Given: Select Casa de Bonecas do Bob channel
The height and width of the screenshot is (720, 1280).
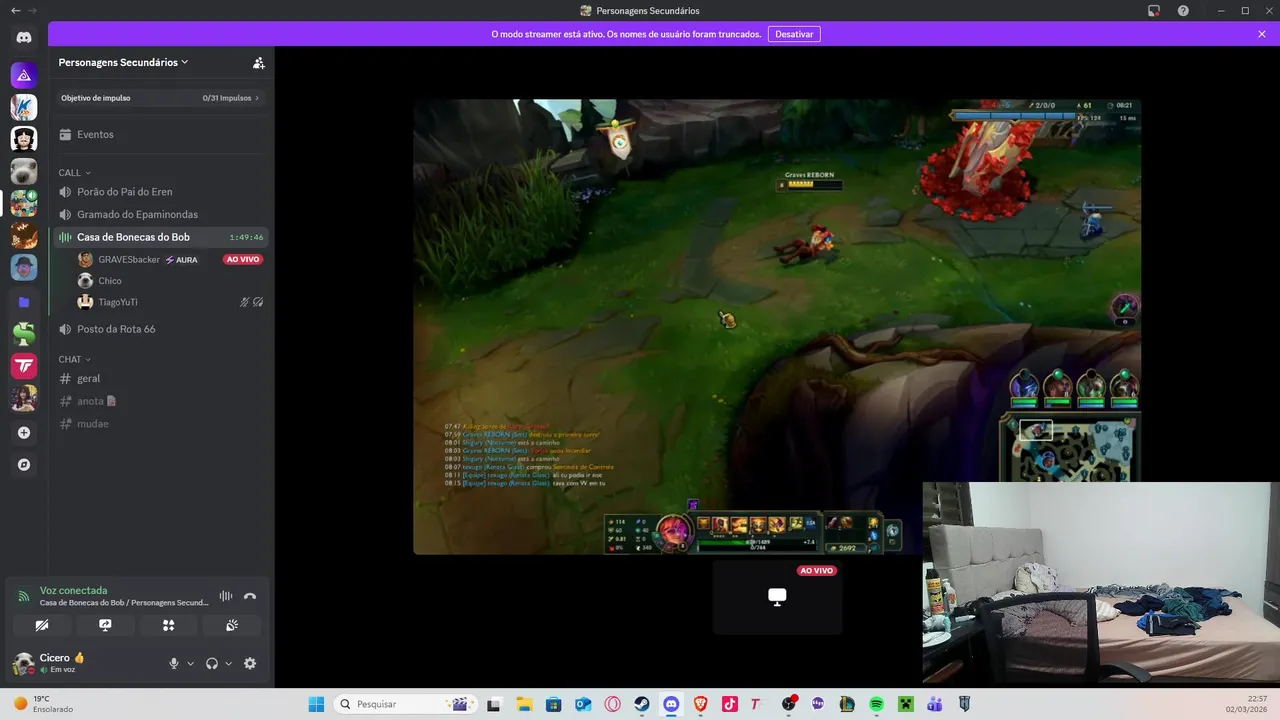Looking at the screenshot, I should pos(161,237).
